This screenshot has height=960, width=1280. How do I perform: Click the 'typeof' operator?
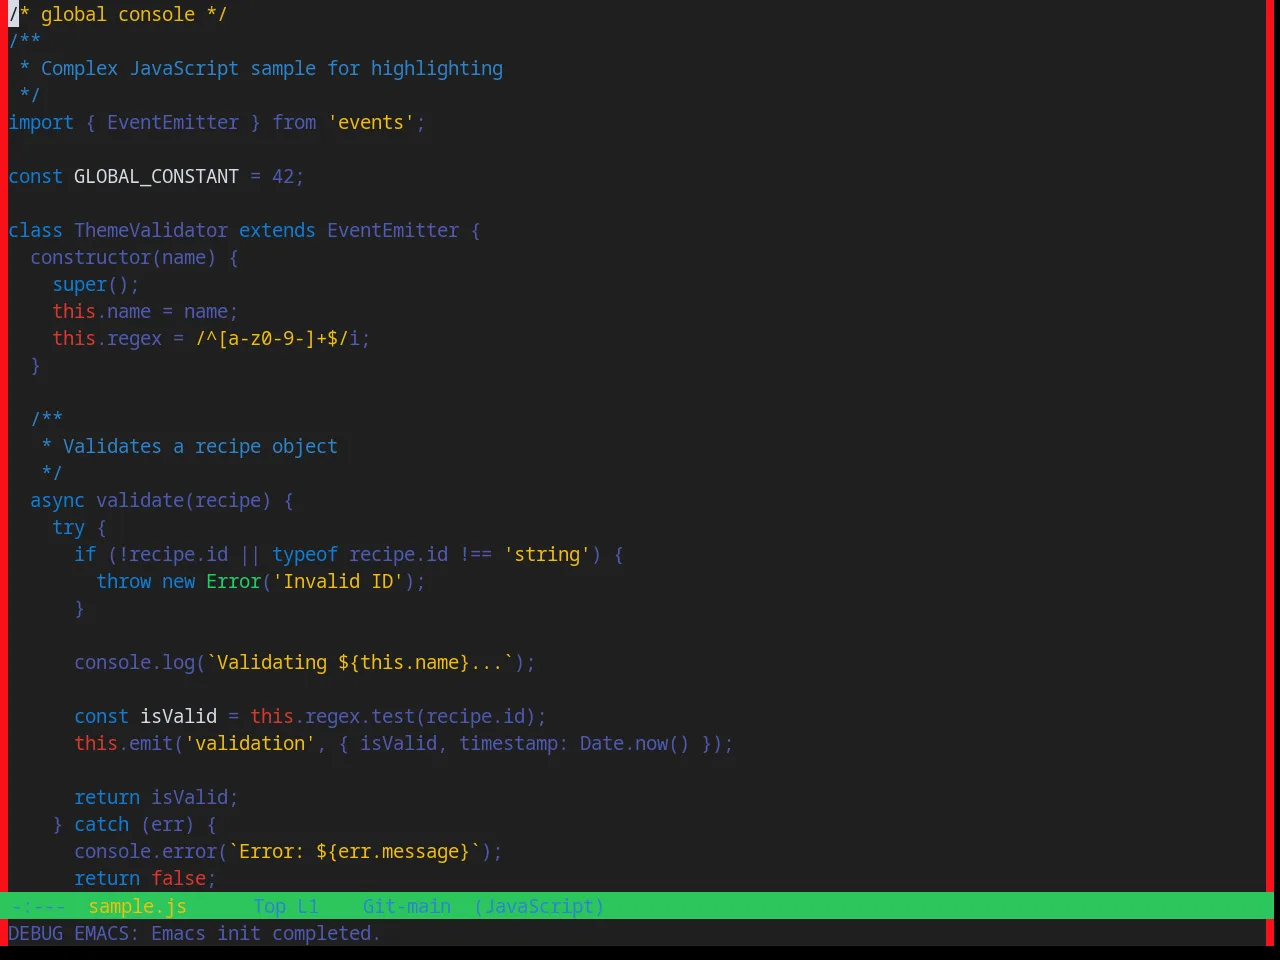305,554
